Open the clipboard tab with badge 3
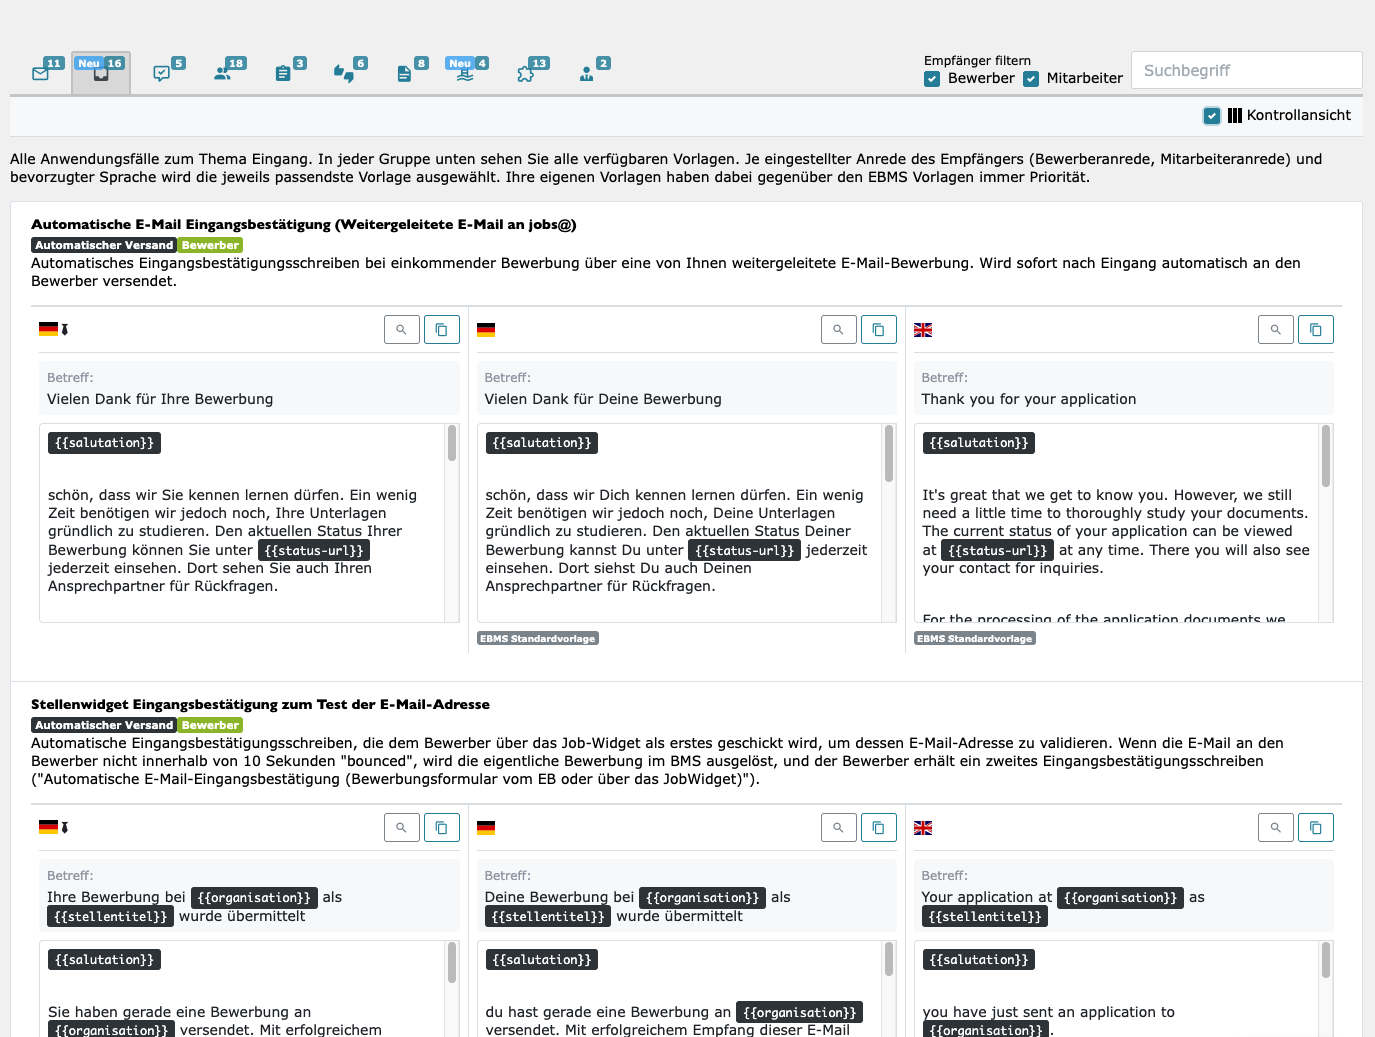 coord(284,73)
